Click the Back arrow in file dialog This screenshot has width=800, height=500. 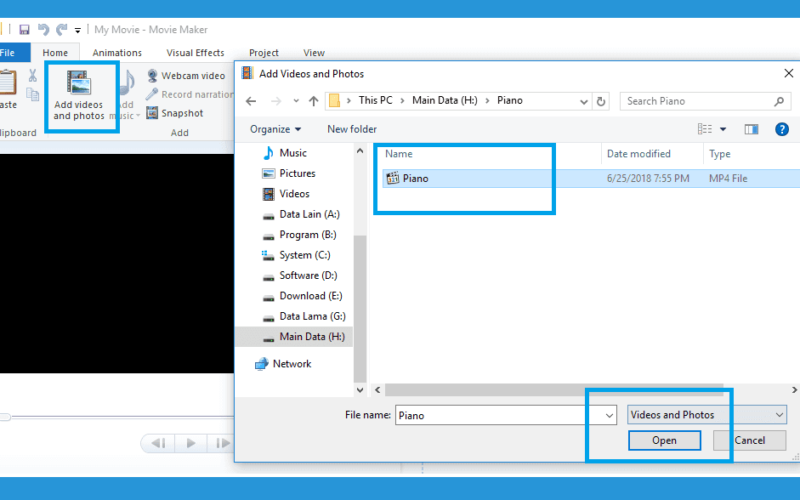[251, 101]
